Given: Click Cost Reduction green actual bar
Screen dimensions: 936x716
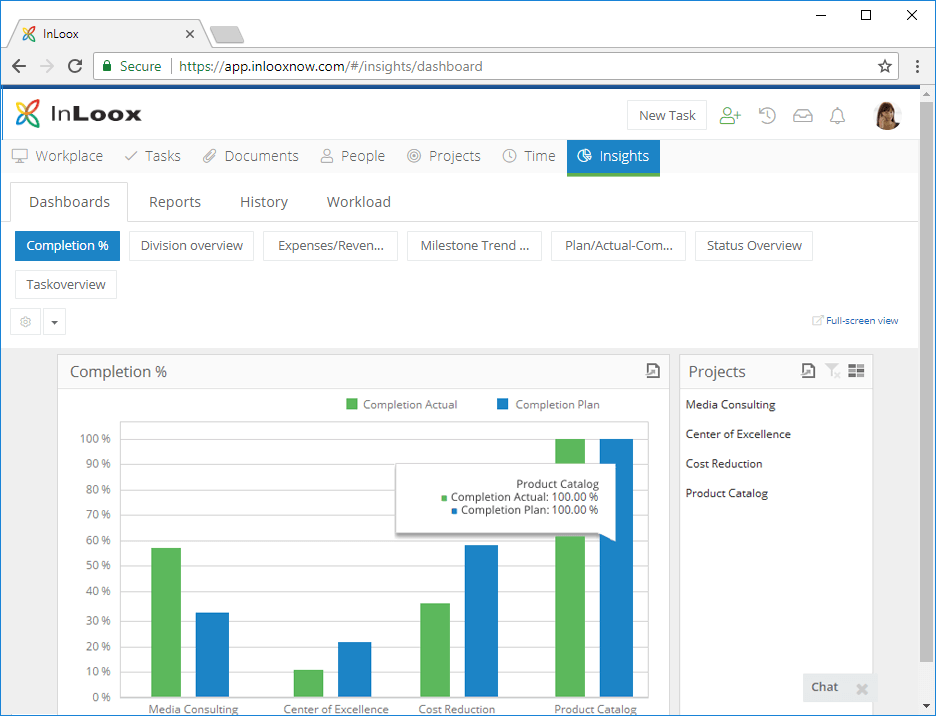Looking at the screenshot, I should pyautogui.click(x=435, y=650).
